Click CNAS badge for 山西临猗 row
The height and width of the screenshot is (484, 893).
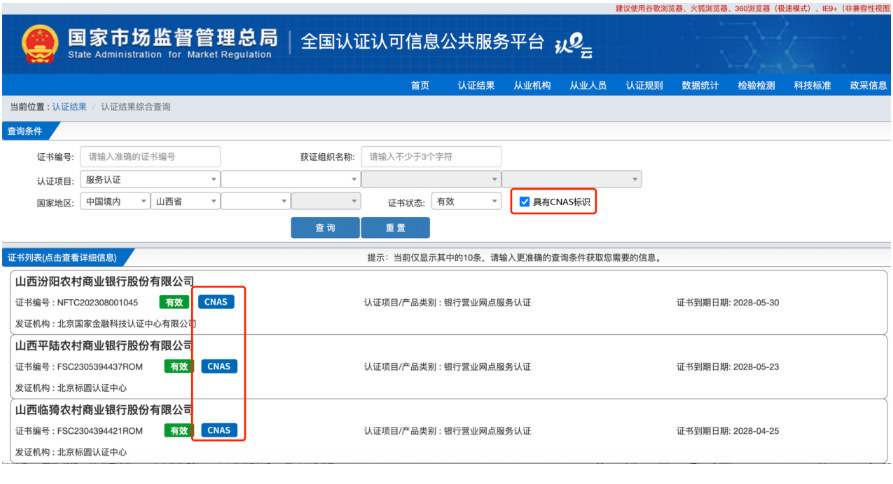pyautogui.click(x=219, y=430)
